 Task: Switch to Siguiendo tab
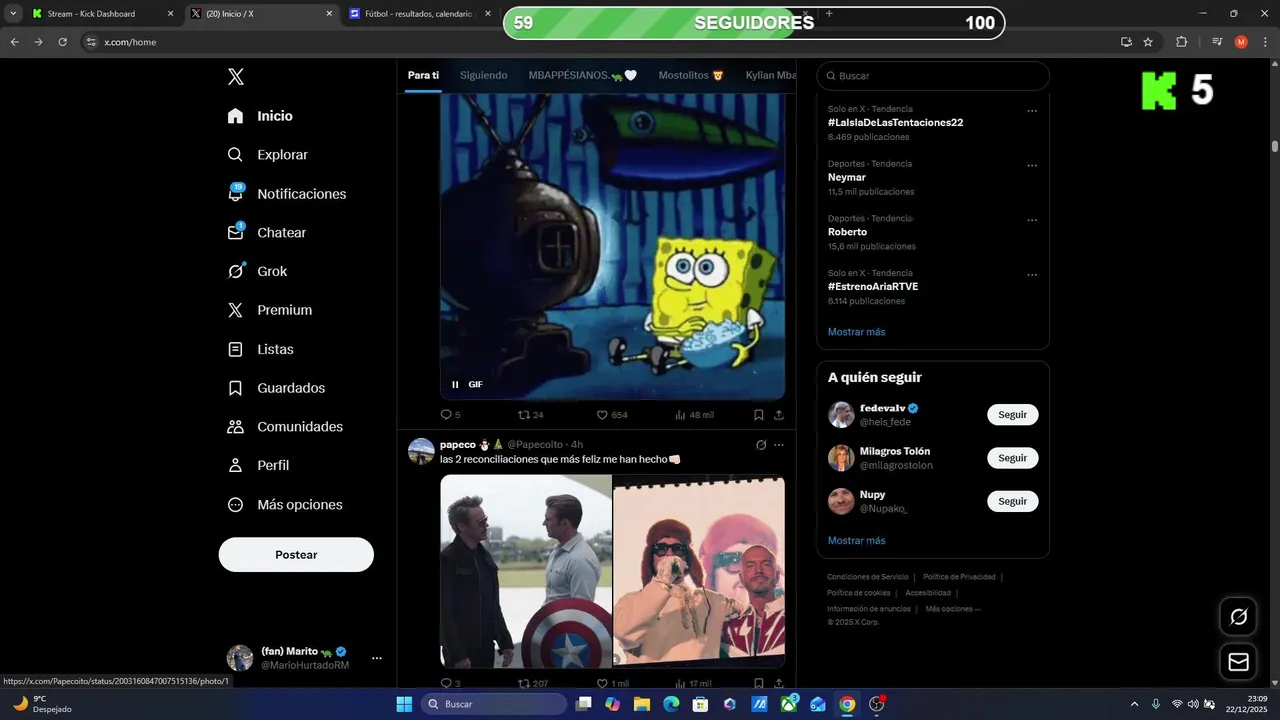[x=484, y=75]
